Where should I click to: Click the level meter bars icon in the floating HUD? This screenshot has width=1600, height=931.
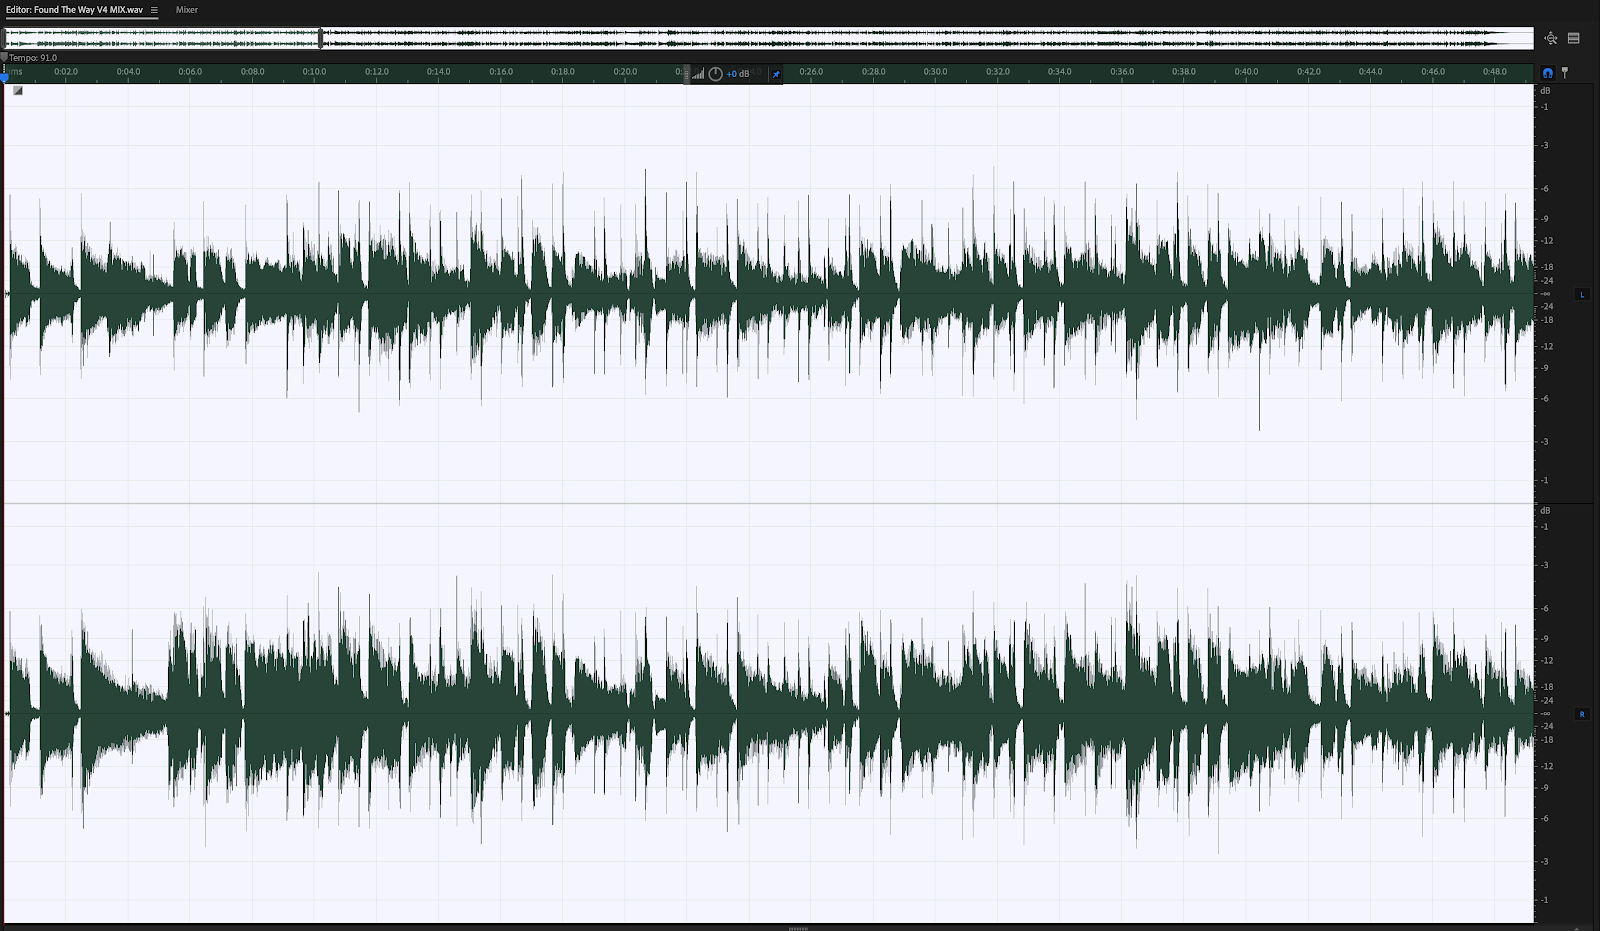(698, 74)
